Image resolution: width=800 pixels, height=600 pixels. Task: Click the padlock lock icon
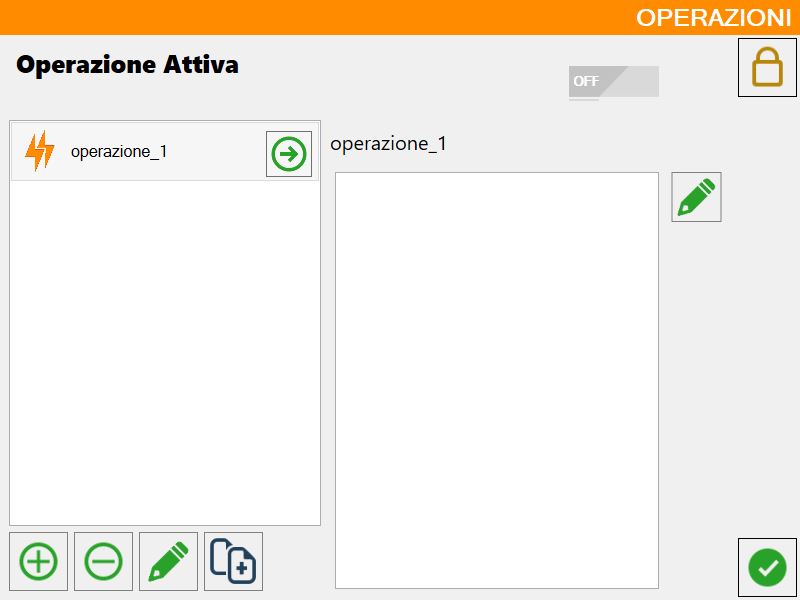point(767,67)
